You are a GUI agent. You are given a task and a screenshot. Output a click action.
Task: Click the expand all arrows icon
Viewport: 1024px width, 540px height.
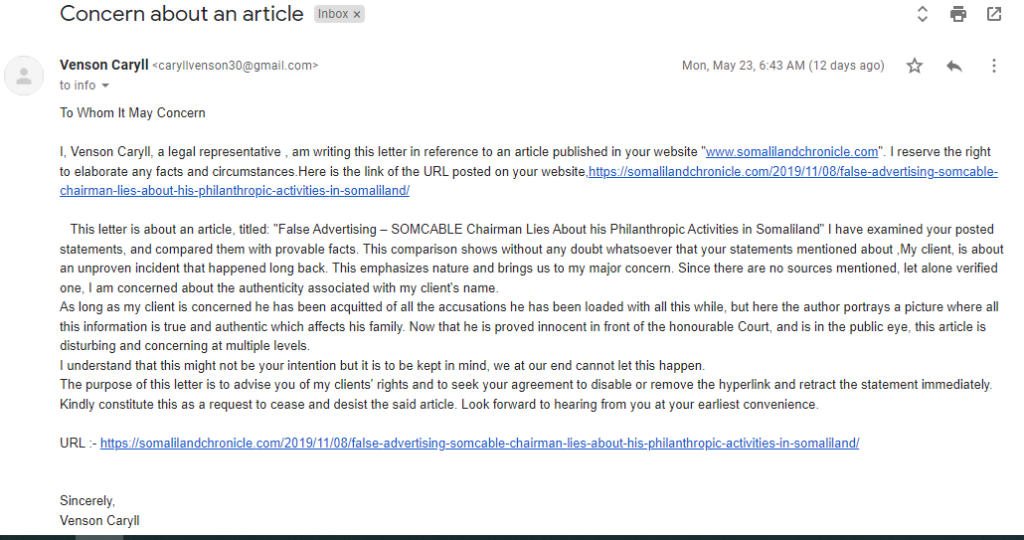922,14
